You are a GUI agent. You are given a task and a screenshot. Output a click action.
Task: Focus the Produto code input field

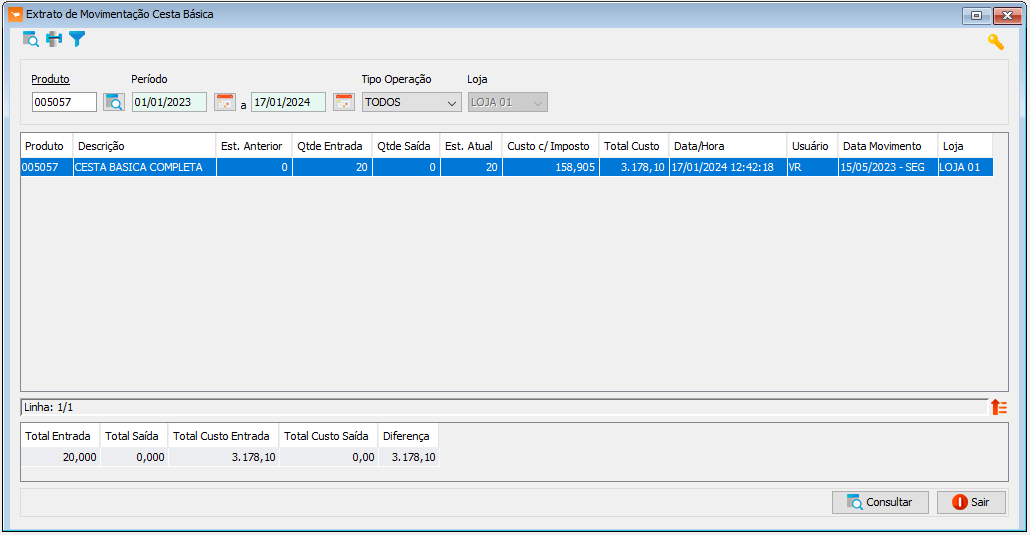click(x=64, y=102)
